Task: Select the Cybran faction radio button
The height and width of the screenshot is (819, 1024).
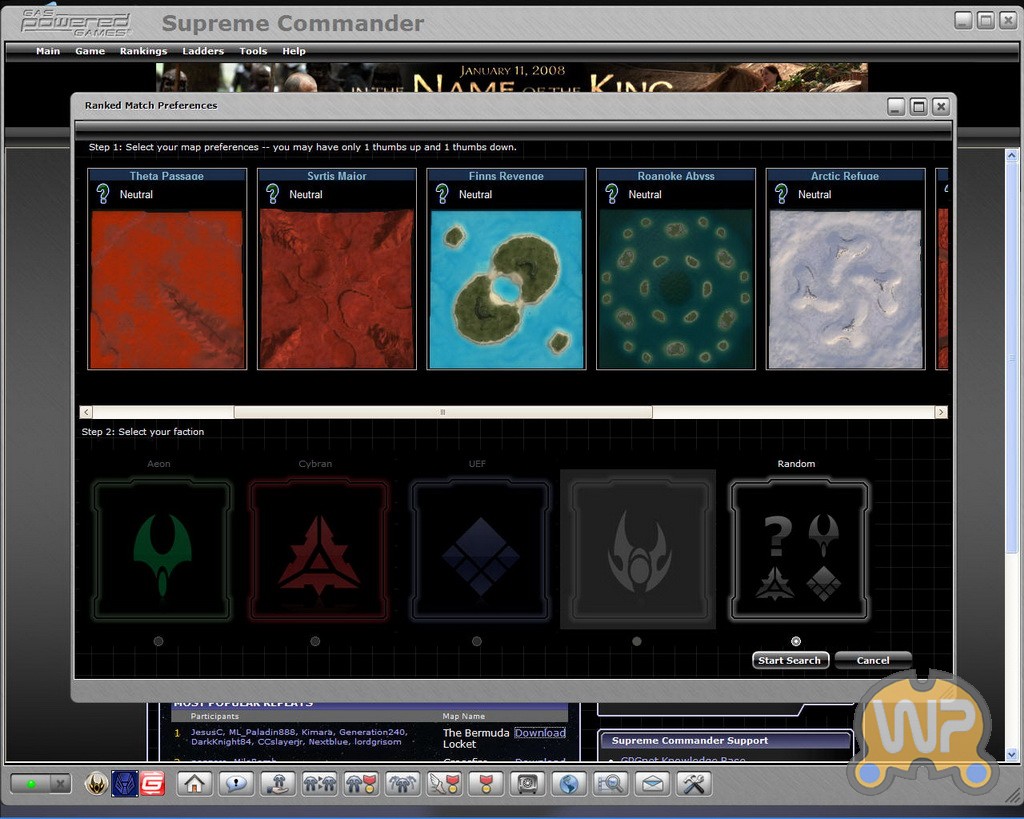Action: pyautogui.click(x=315, y=641)
